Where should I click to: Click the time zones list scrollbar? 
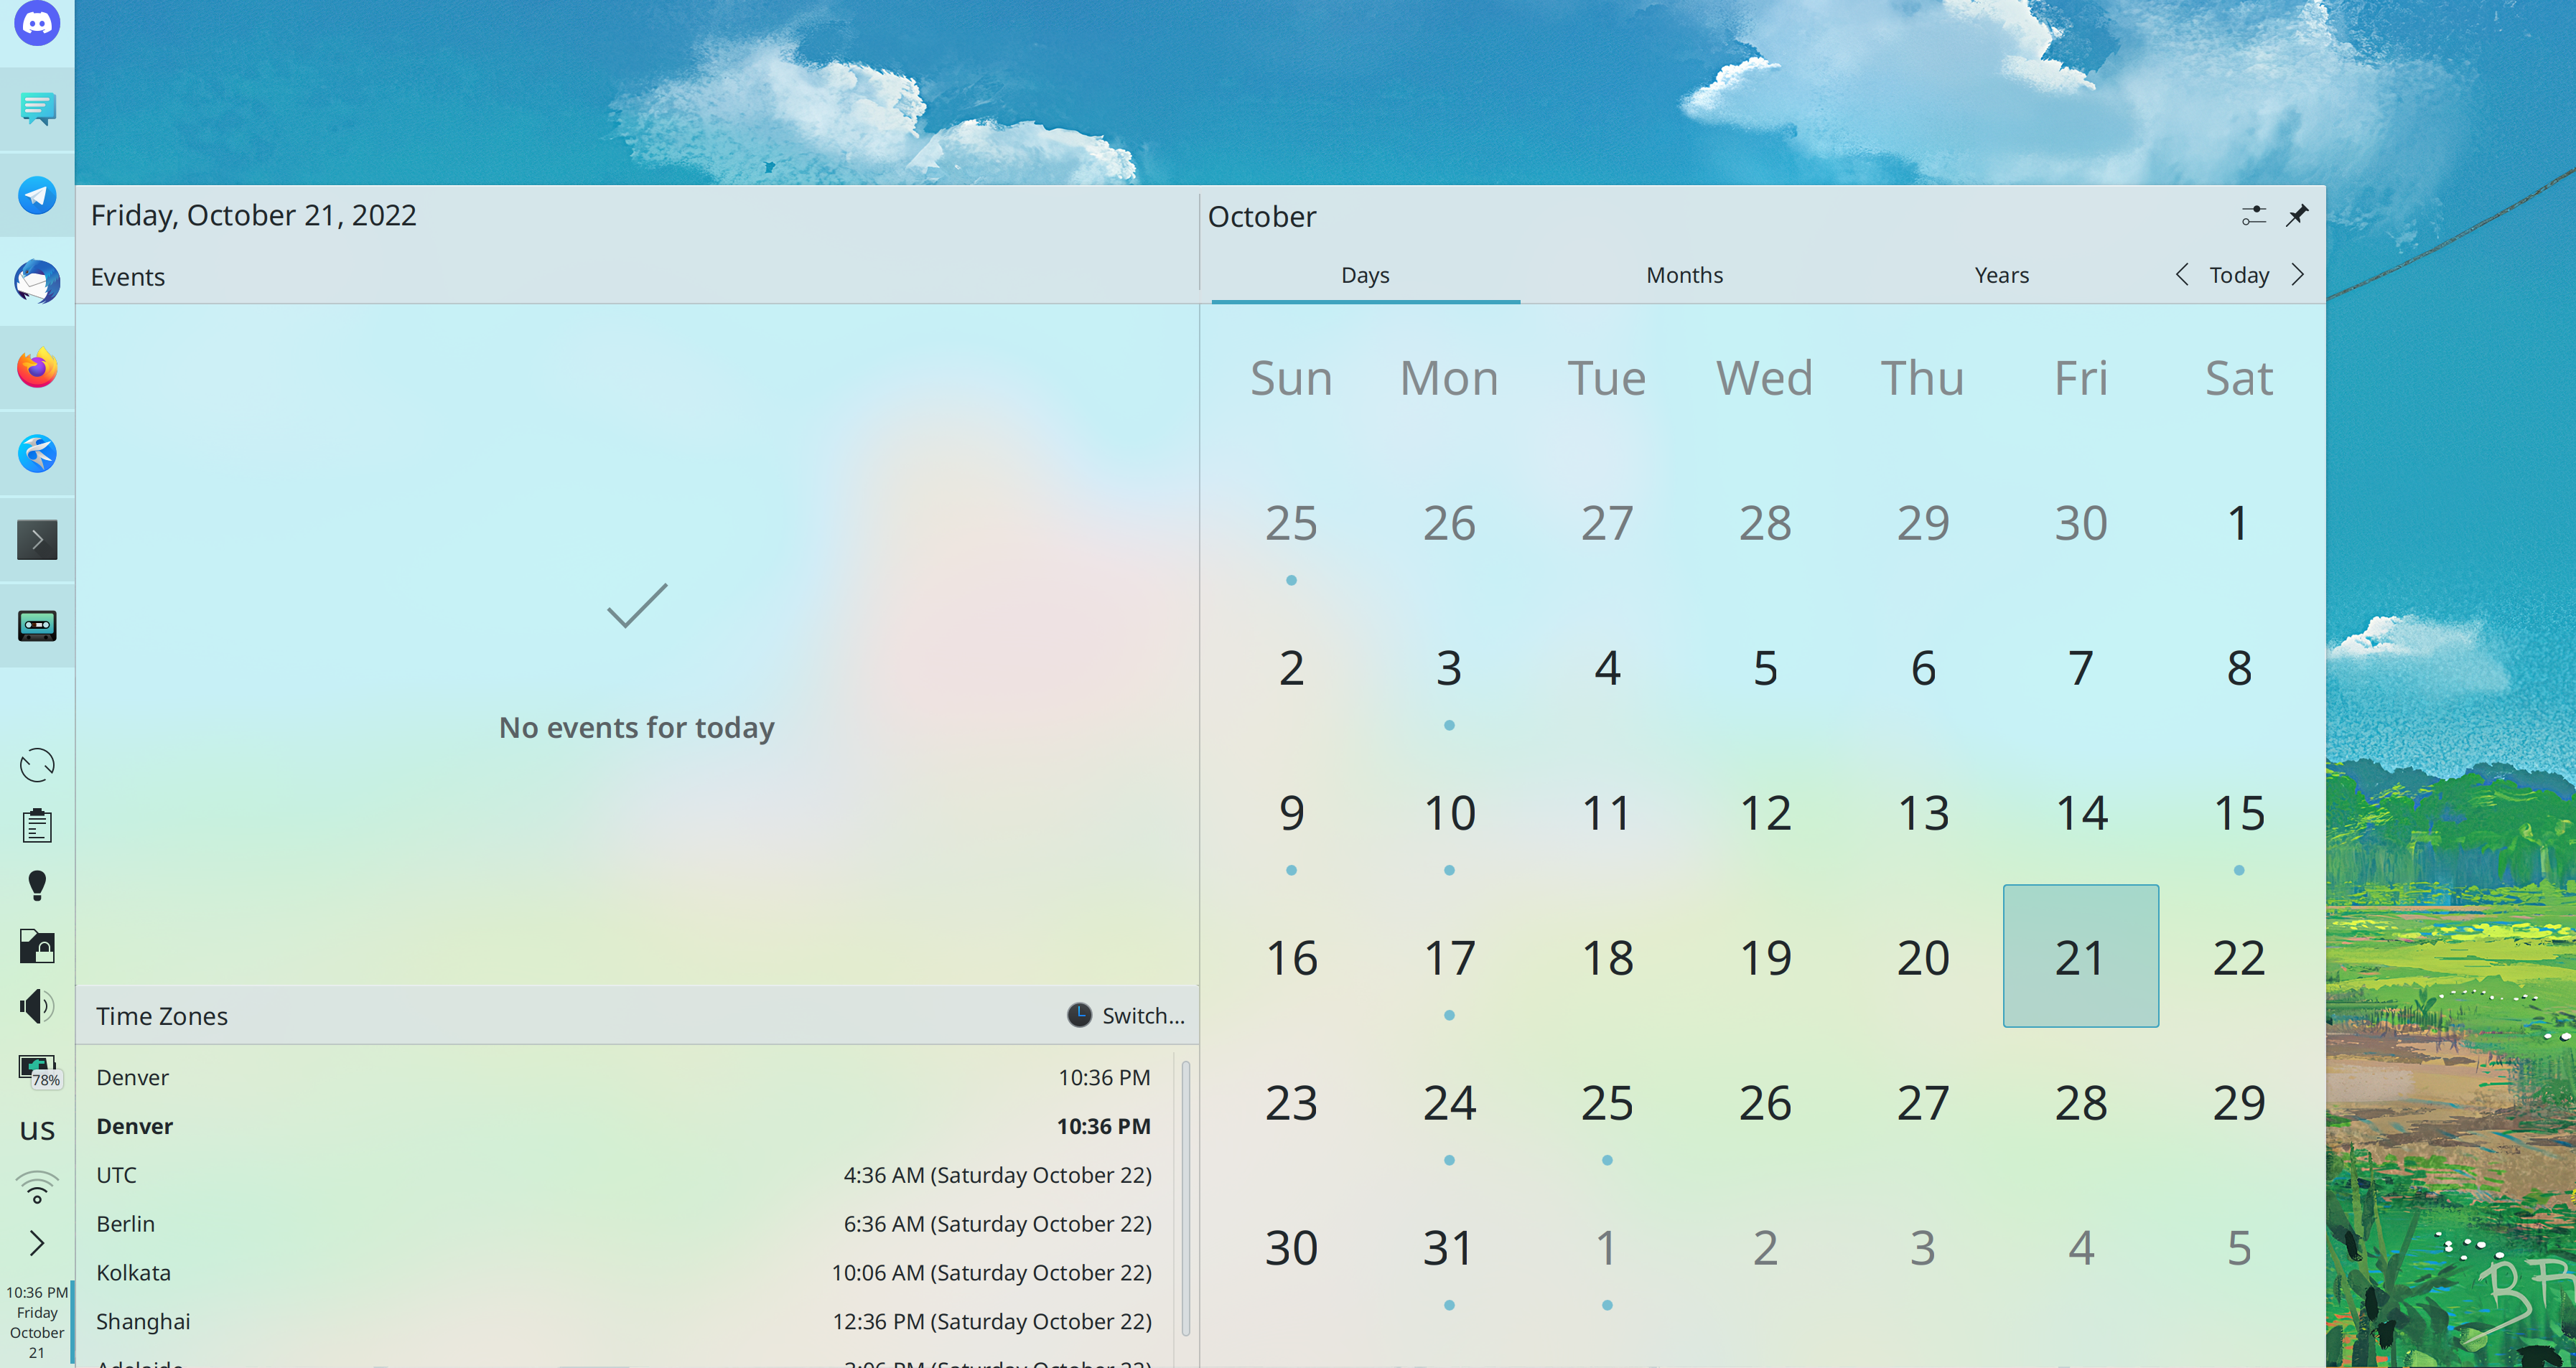[1185, 1199]
